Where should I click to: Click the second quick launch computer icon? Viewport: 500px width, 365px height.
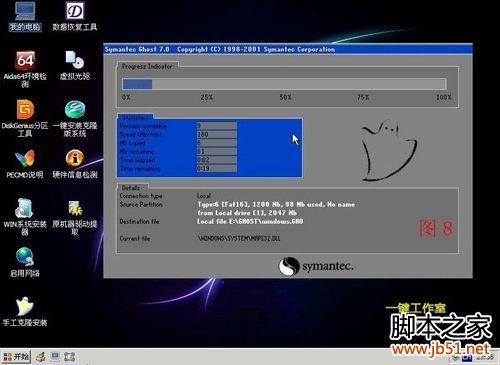pyautogui.click(x=55, y=357)
